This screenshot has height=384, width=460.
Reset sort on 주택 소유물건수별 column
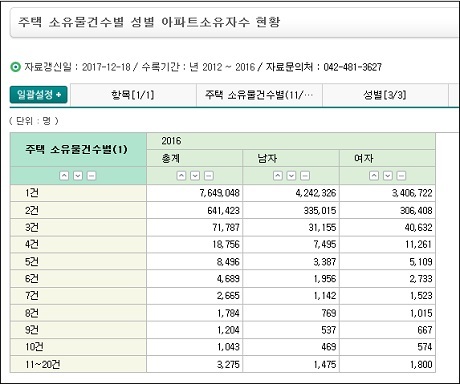pos(91,176)
